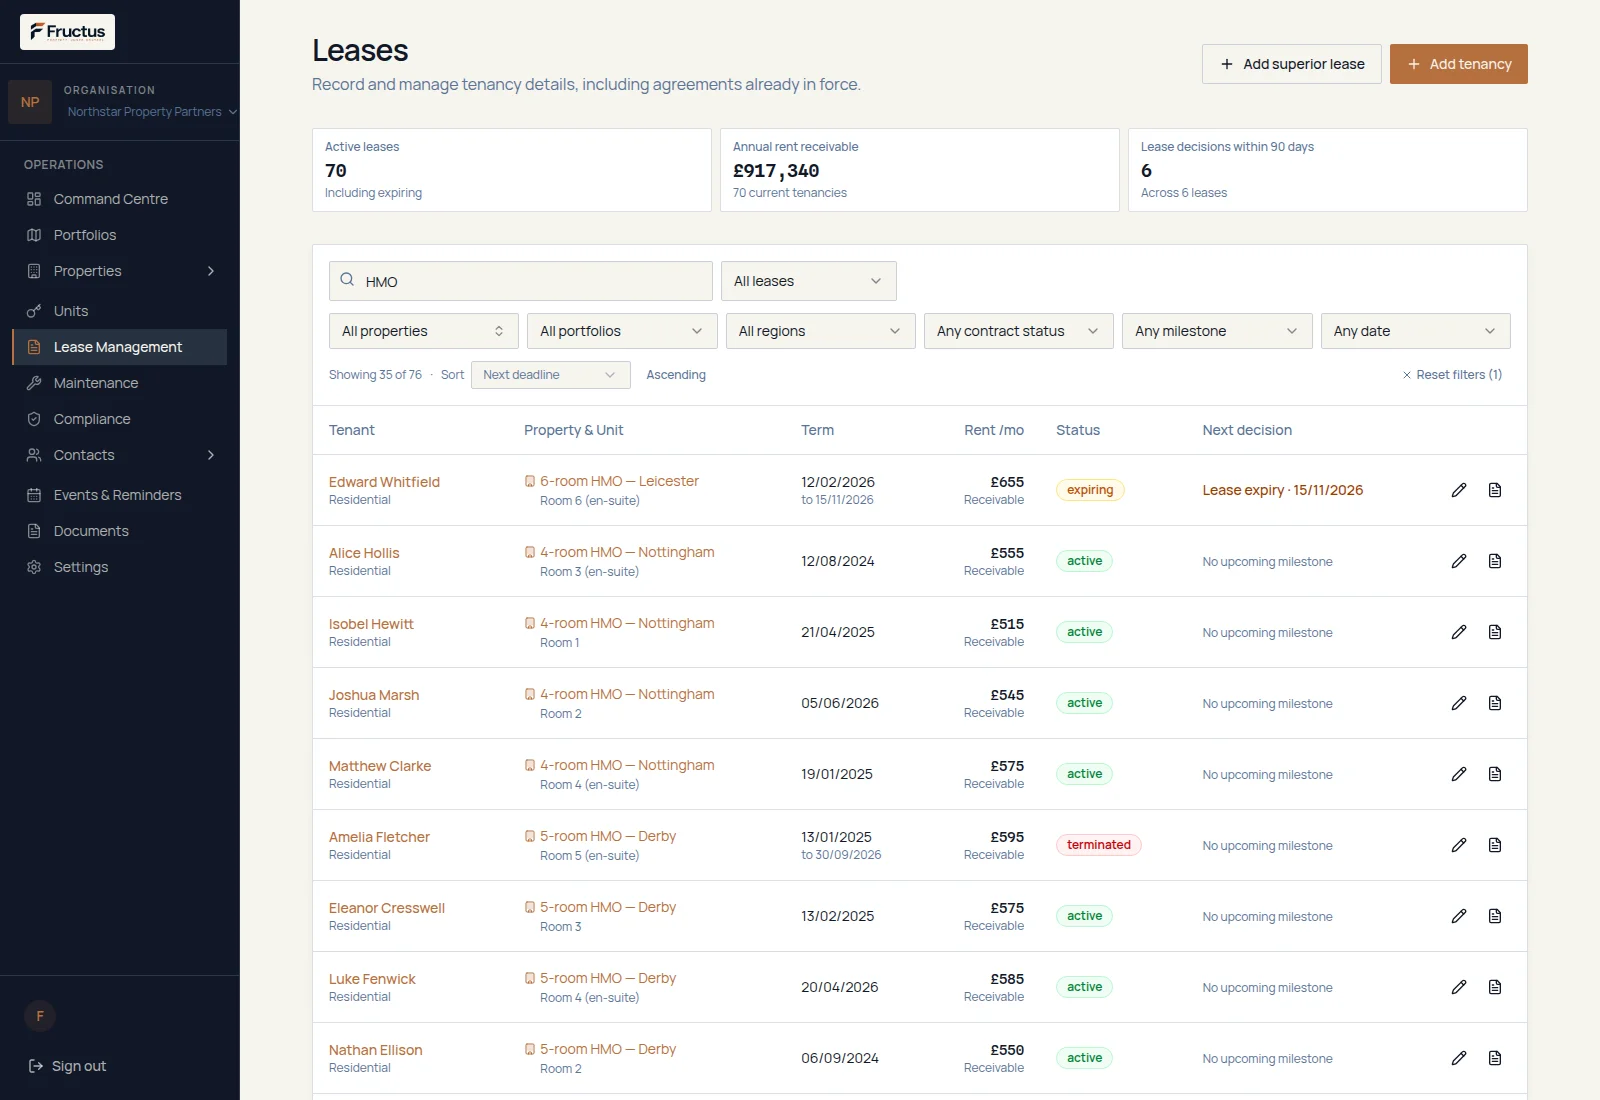The image size is (1600, 1100).
Task: Click the HMO search field
Action: click(521, 281)
